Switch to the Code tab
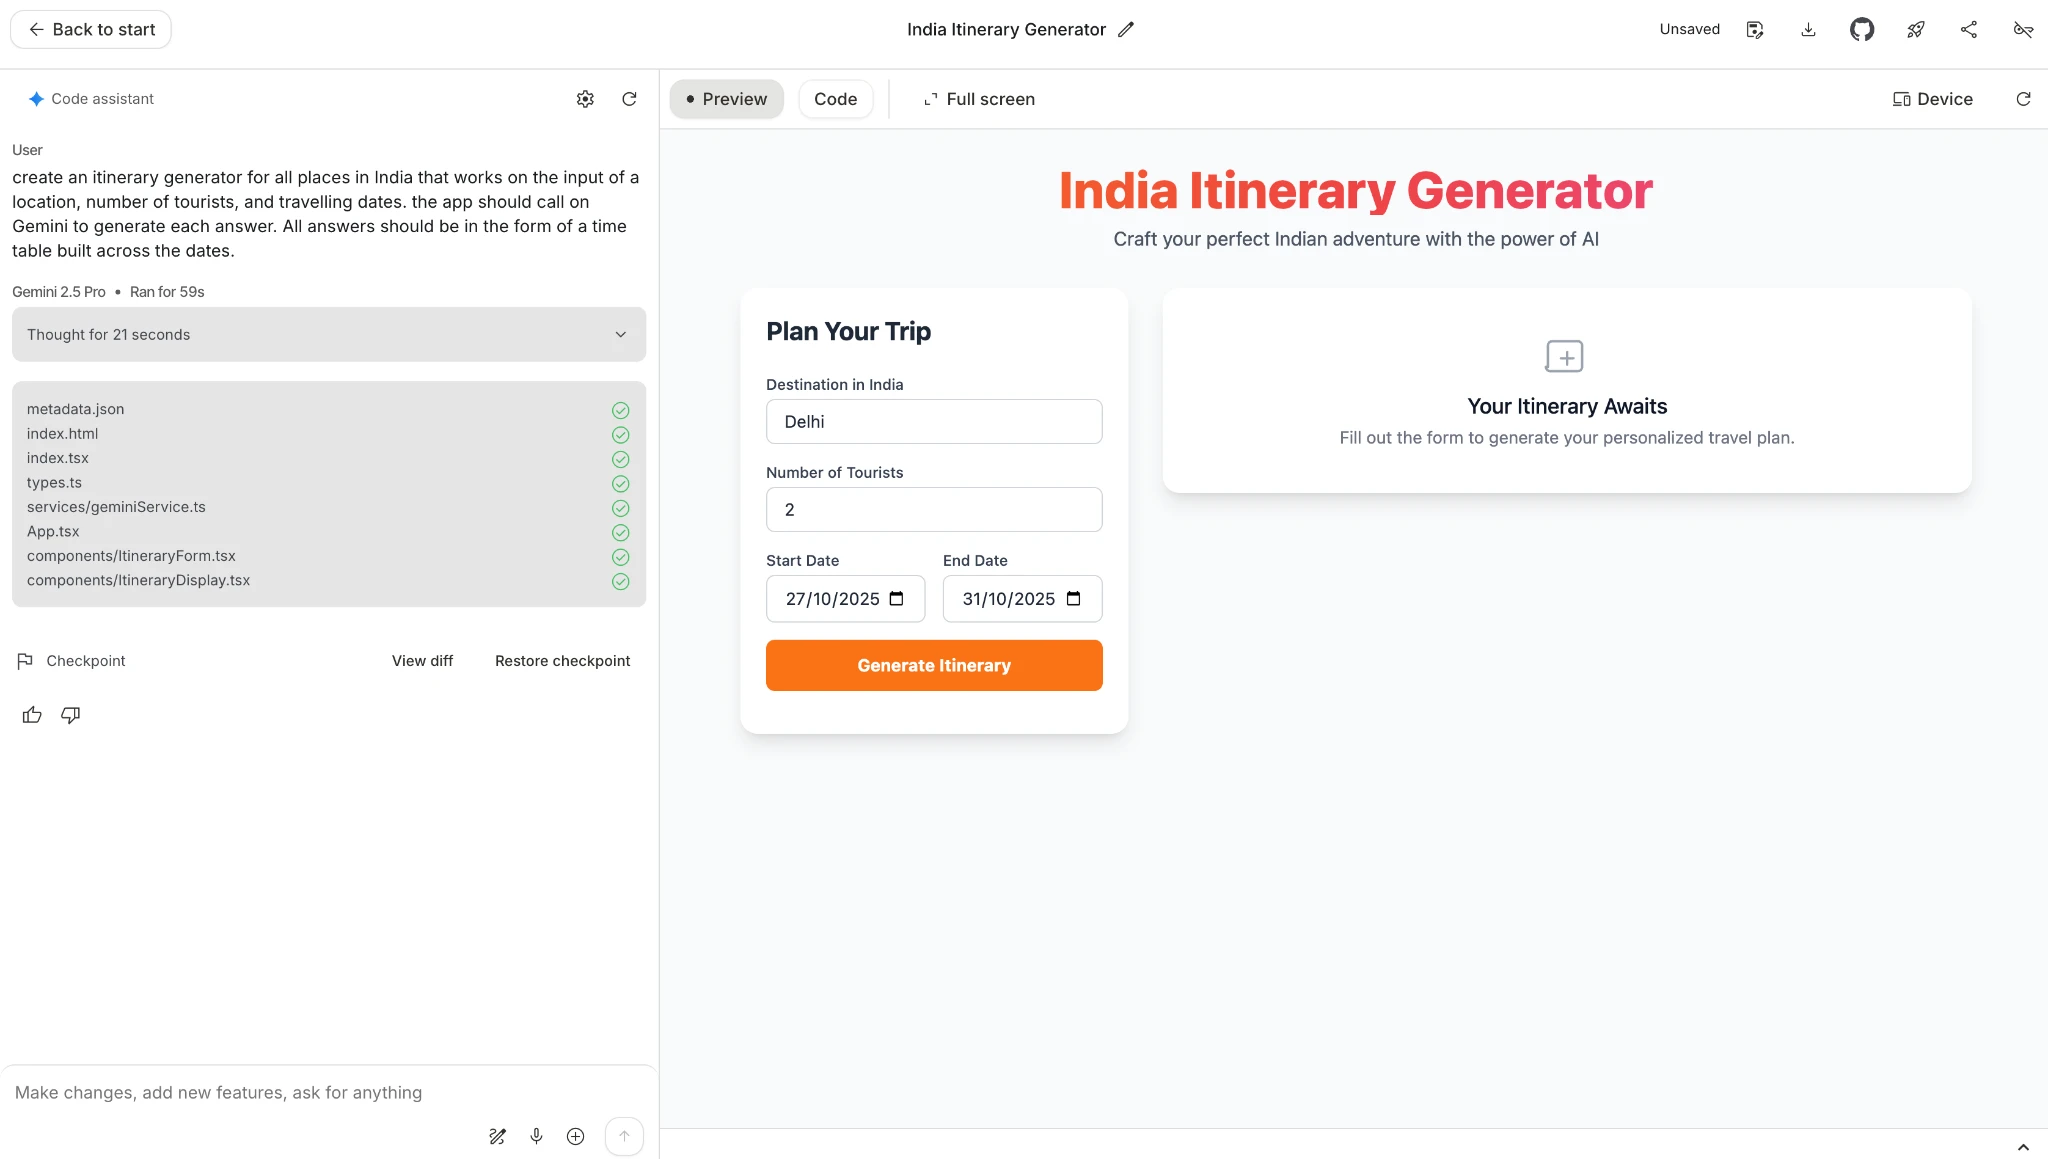The height and width of the screenshot is (1159, 2048). [x=835, y=99]
